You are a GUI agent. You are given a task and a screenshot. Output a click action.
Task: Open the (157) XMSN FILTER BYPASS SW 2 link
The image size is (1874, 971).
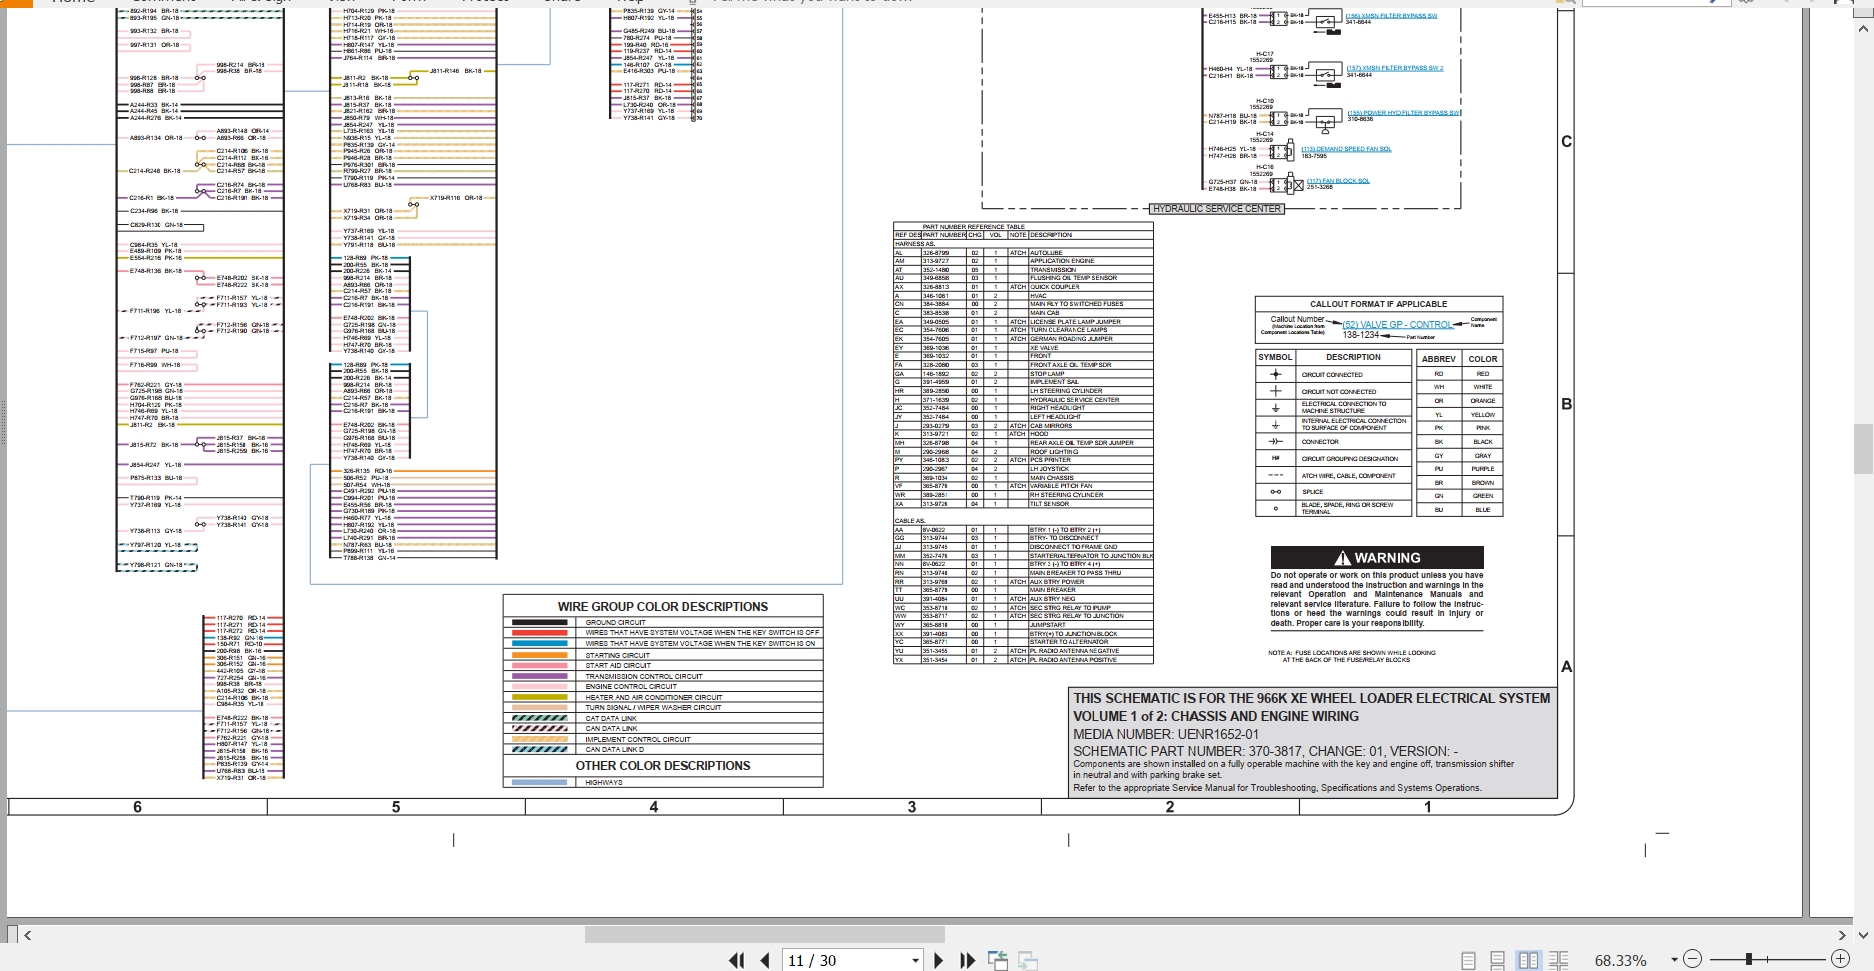click(1395, 68)
